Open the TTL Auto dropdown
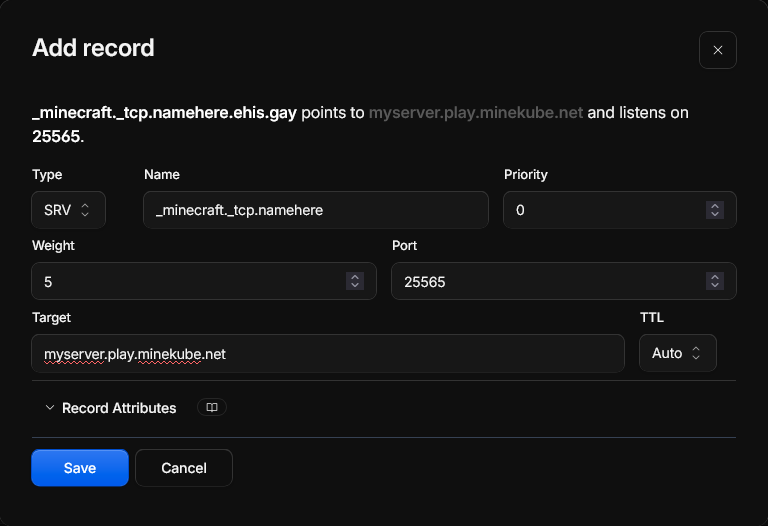 point(678,353)
